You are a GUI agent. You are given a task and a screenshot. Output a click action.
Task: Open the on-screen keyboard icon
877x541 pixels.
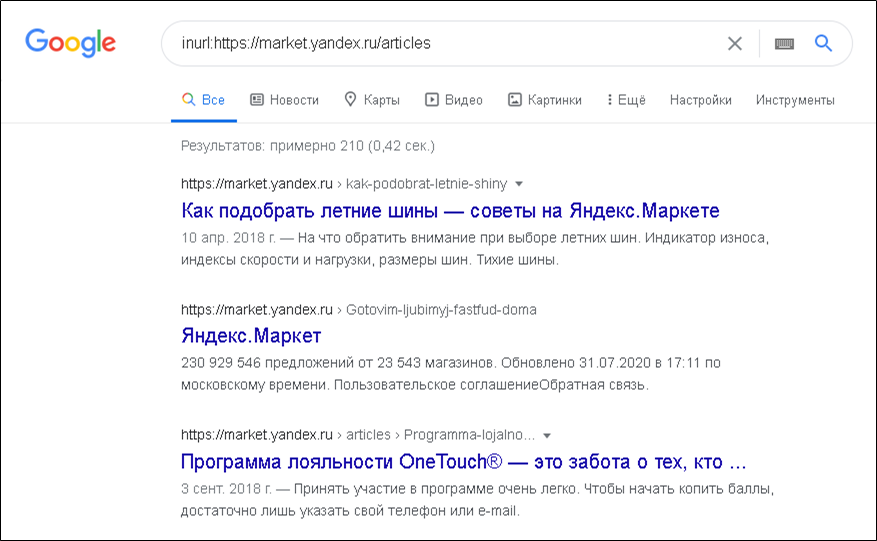click(x=784, y=44)
